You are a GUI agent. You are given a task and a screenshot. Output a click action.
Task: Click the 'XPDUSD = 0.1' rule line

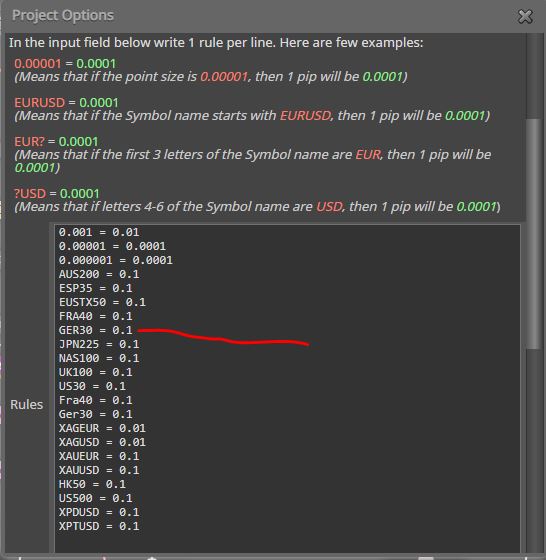(99, 512)
